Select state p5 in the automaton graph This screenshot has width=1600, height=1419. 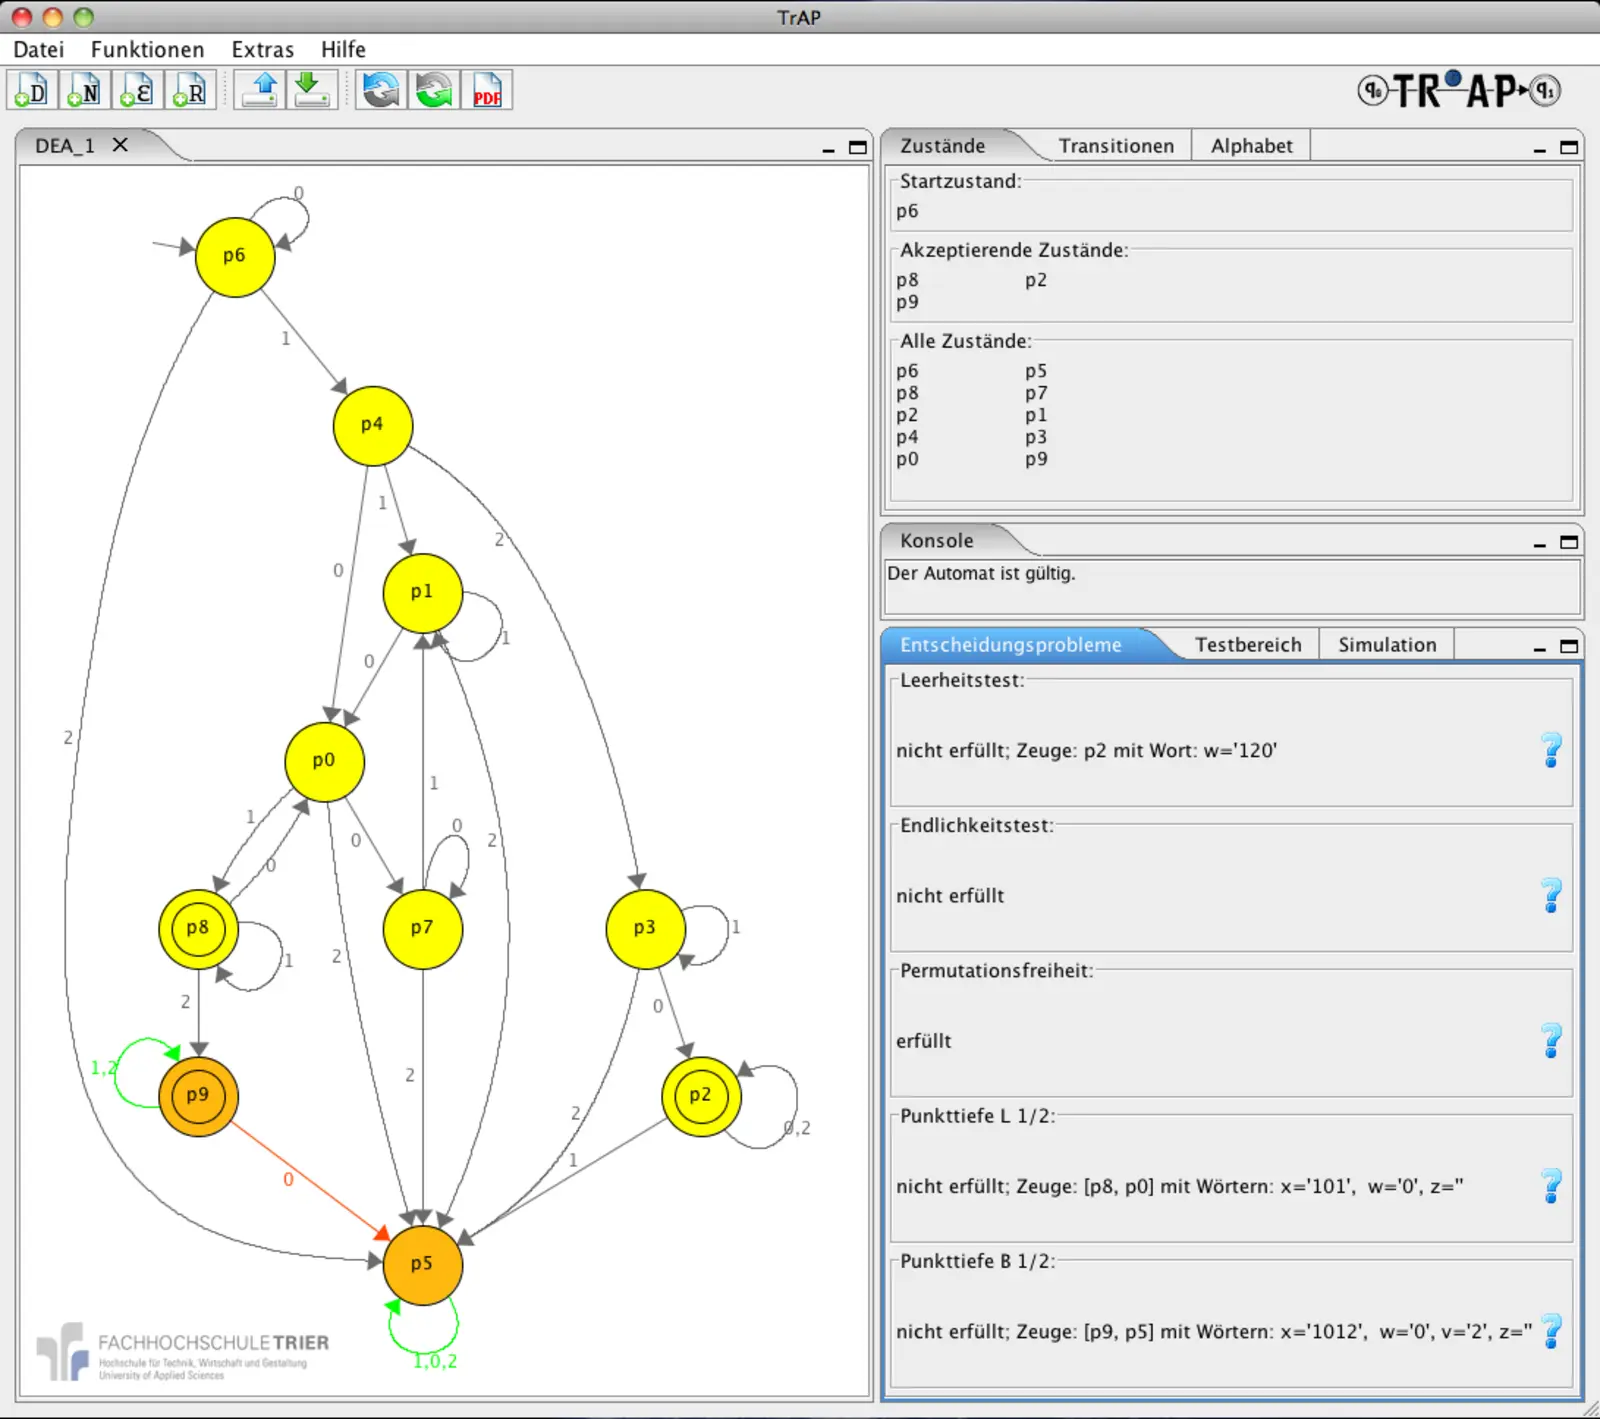(422, 1265)
